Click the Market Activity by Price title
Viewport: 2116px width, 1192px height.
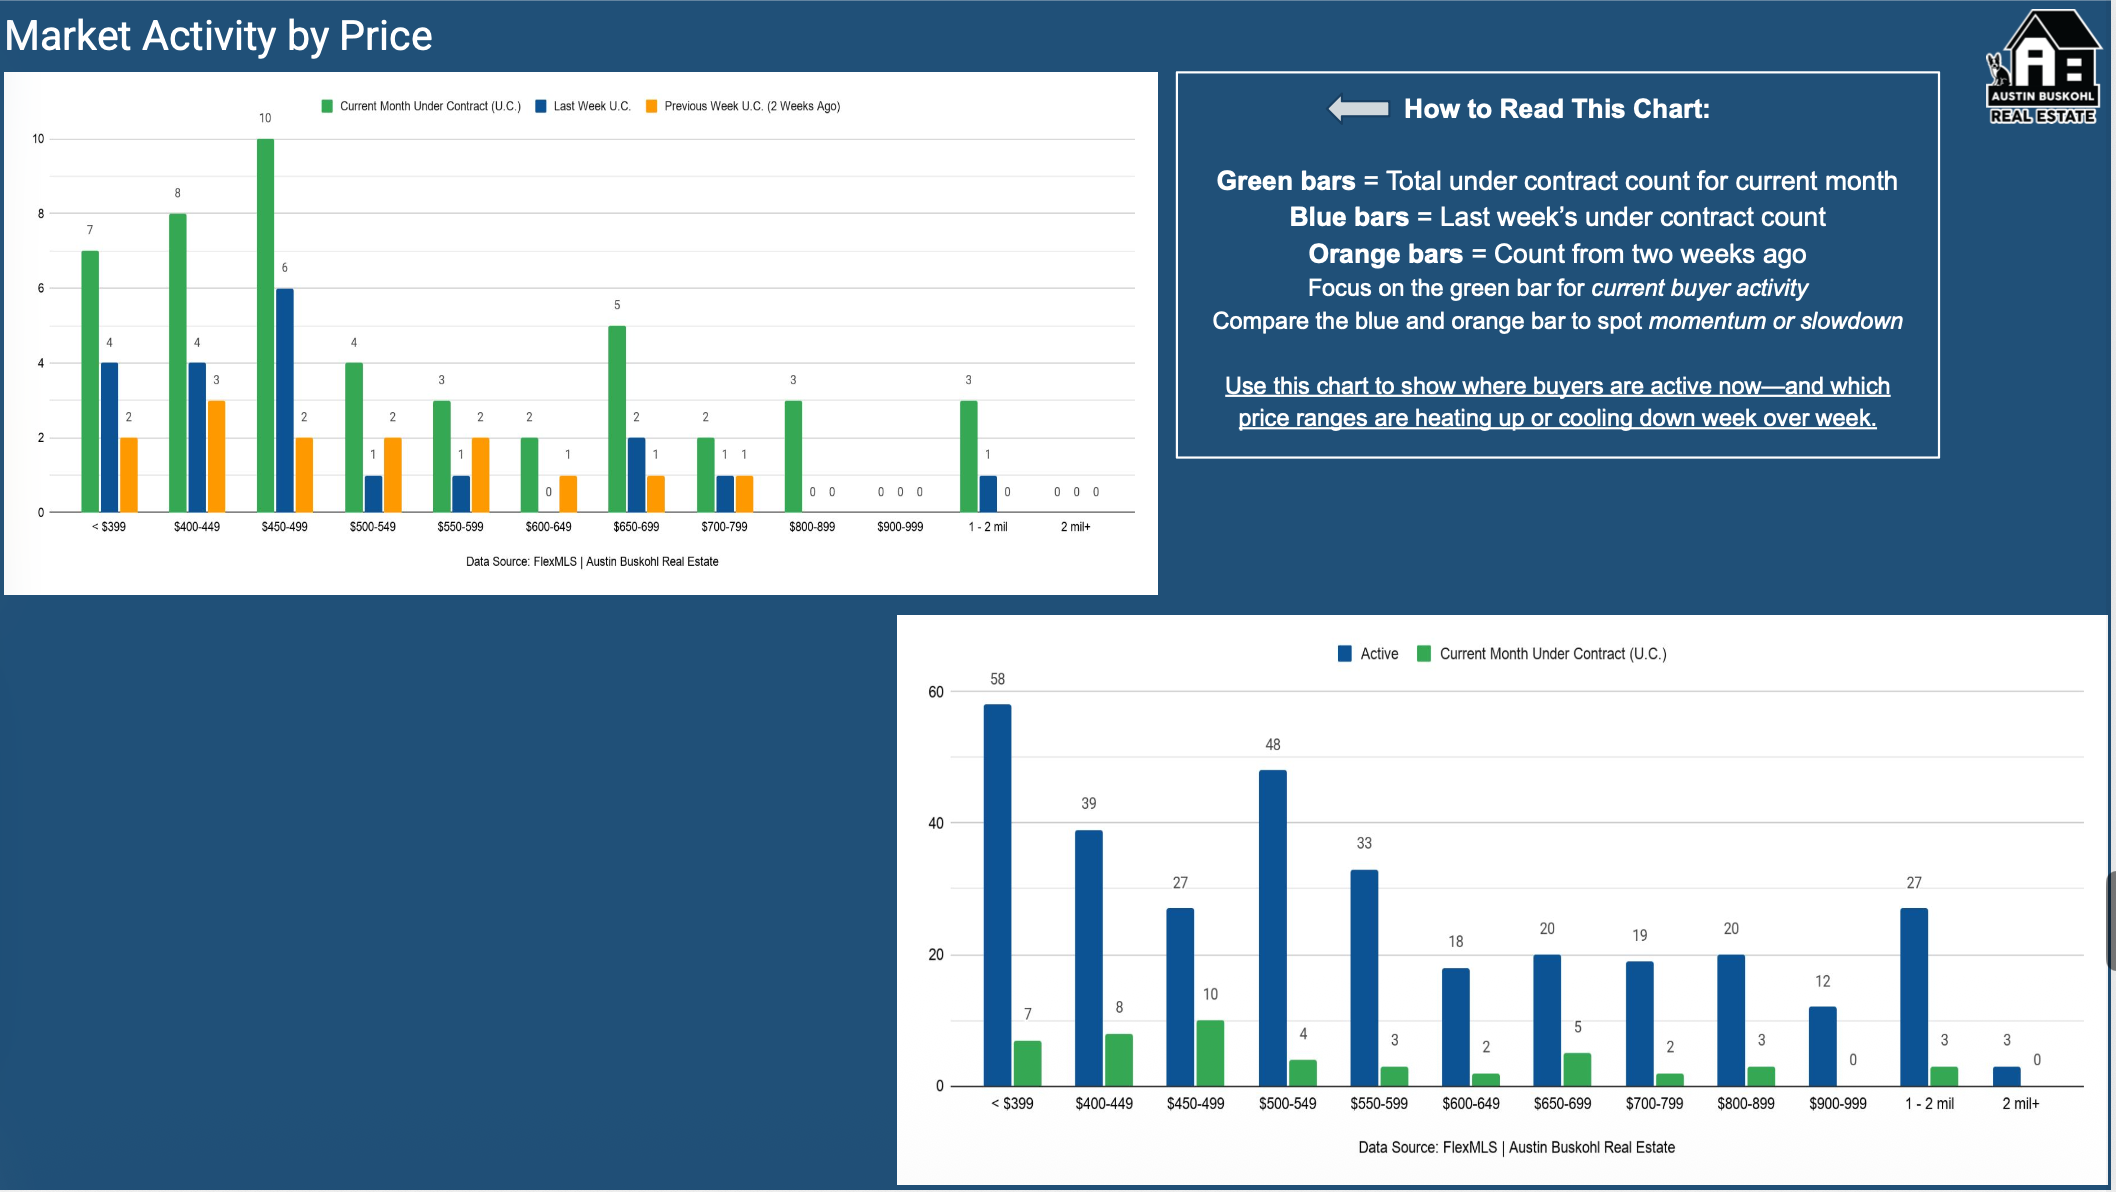(x=219, y=36)
